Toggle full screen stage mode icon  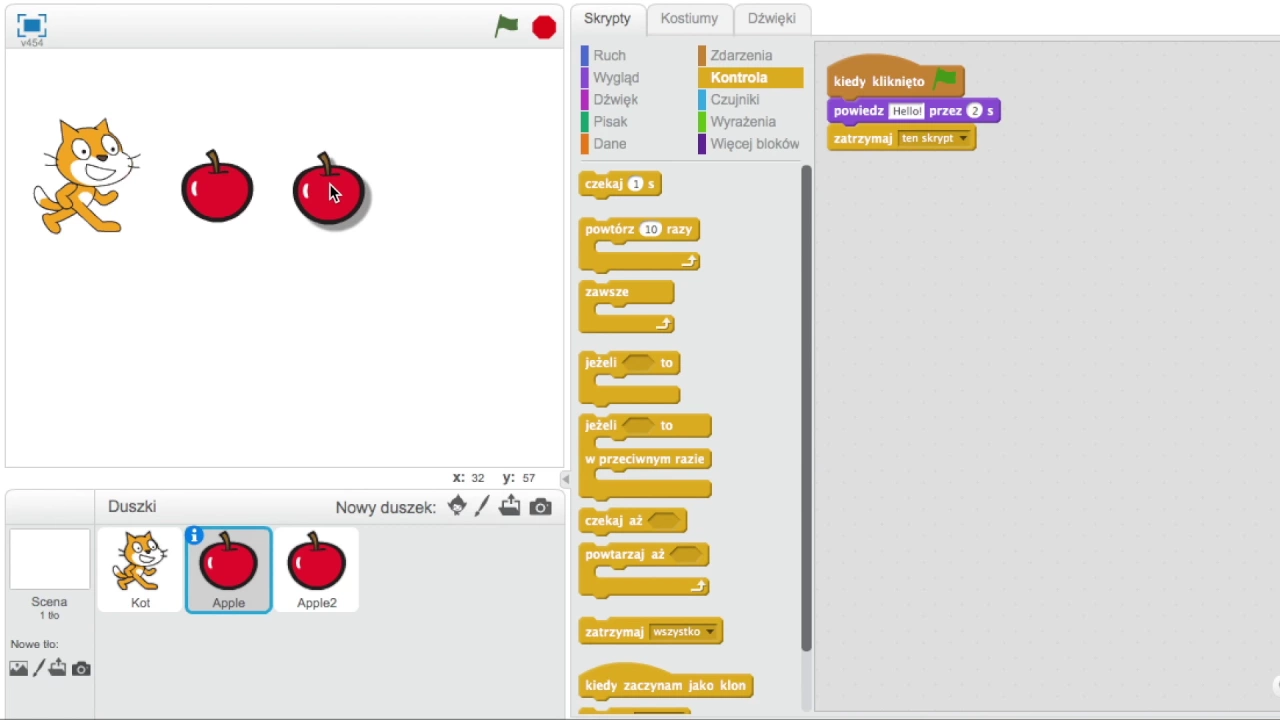tap(32, 26)
